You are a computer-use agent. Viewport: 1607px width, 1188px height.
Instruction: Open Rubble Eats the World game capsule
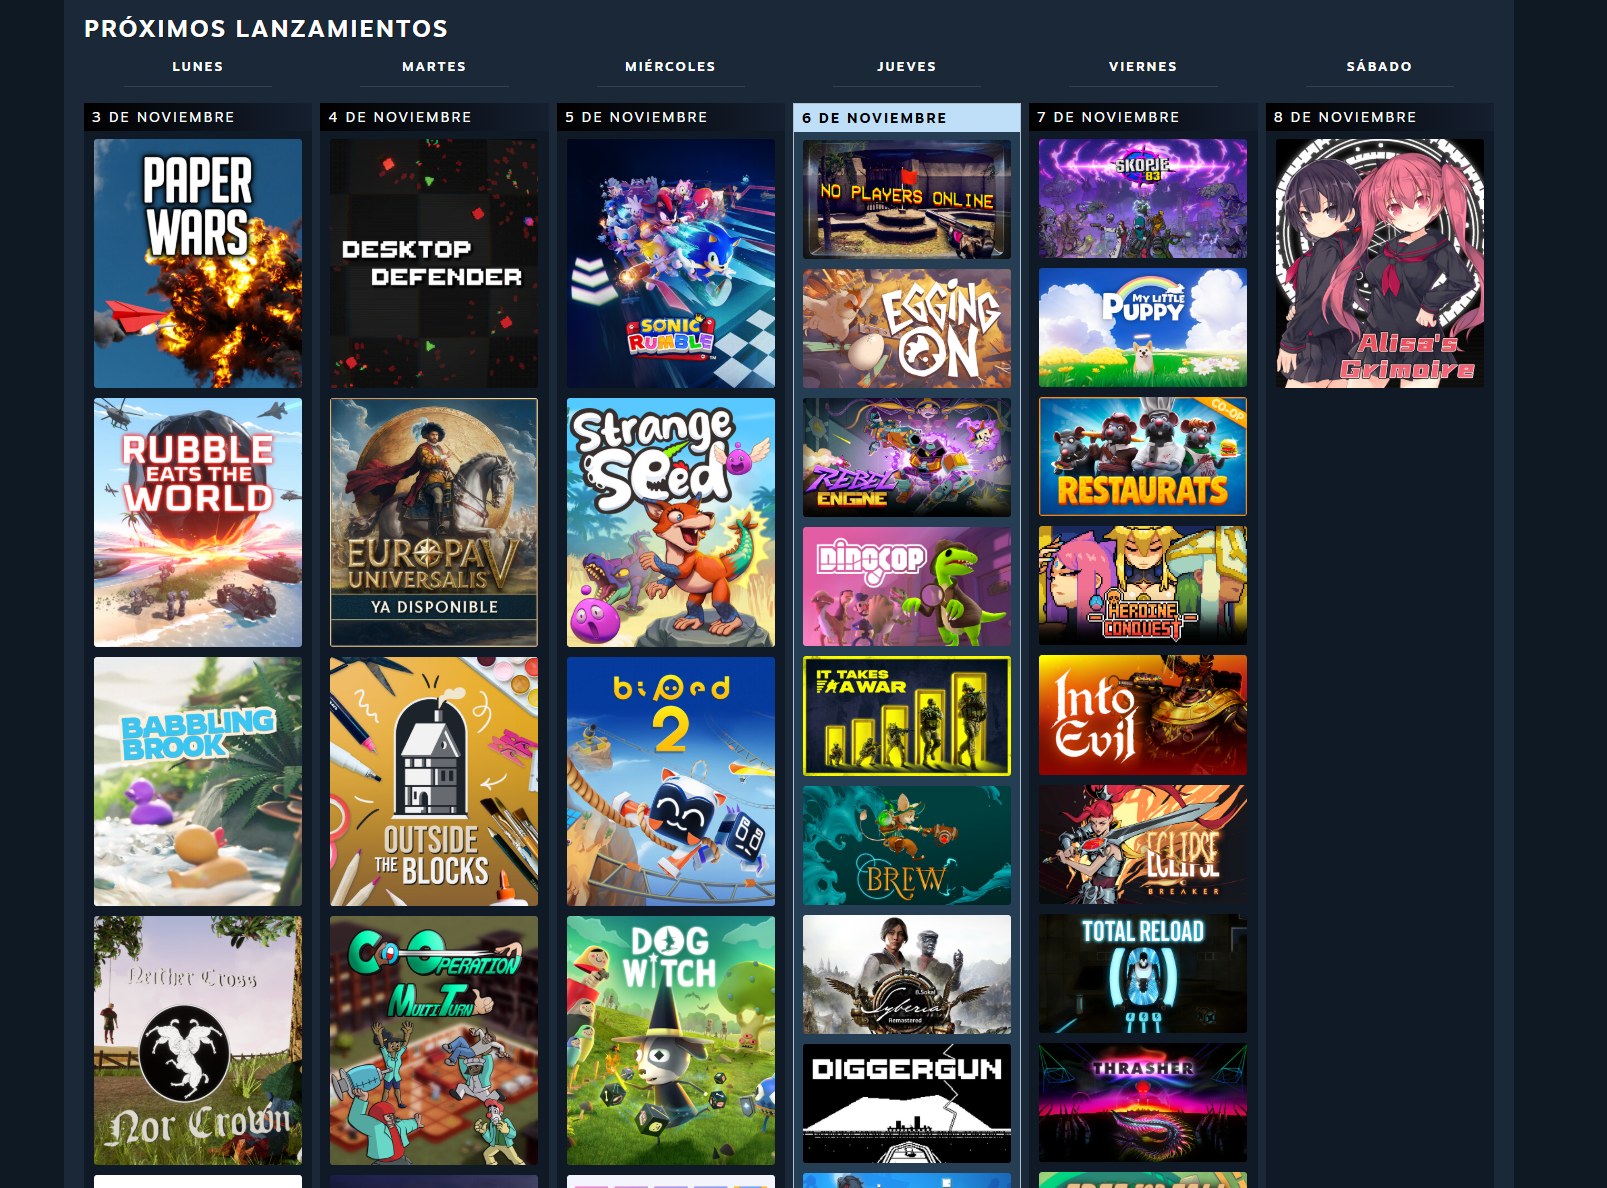(x=198, y=522)
